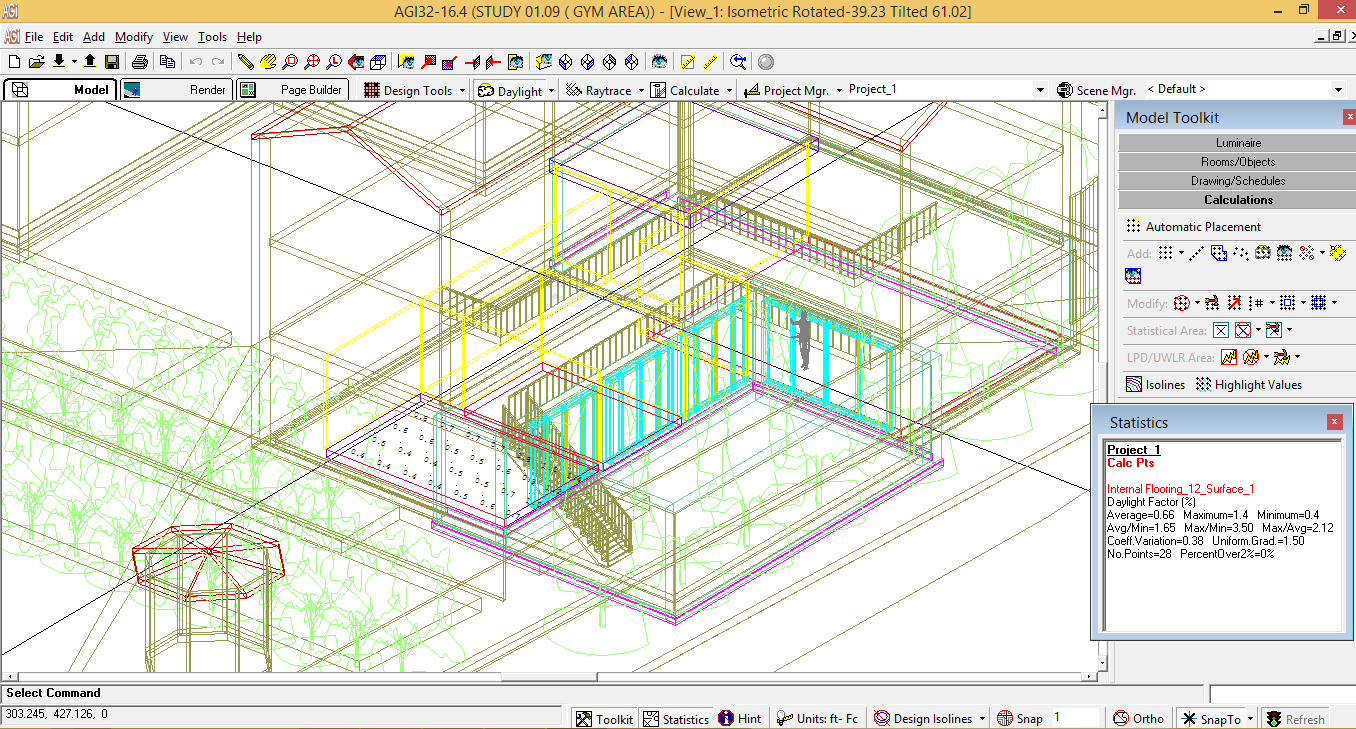
Task: Open the Daylight dropdown
Action: point(515,89)
